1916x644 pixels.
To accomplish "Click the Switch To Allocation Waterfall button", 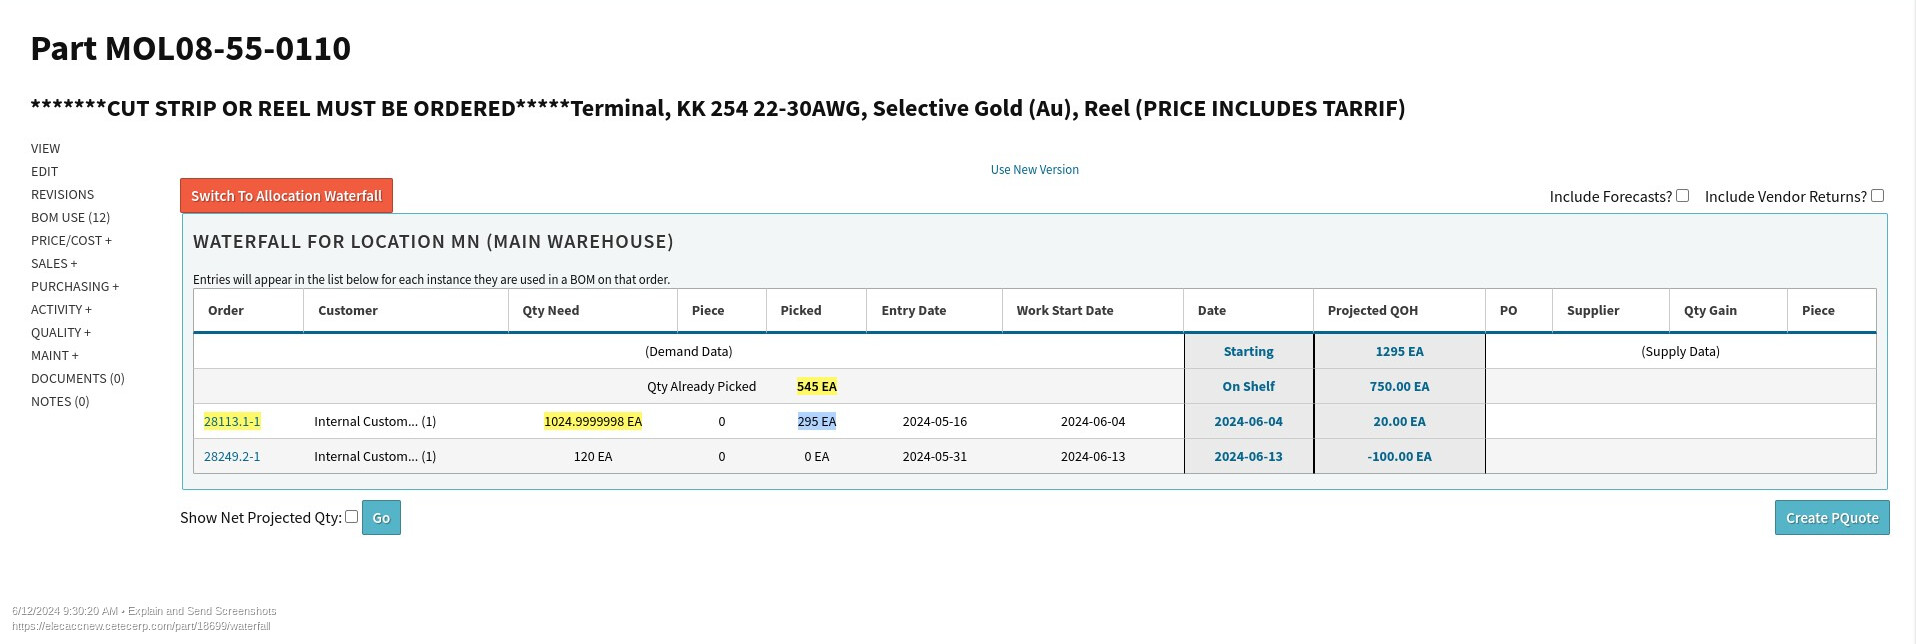I will pyautogui.click(x=286, y=196).
